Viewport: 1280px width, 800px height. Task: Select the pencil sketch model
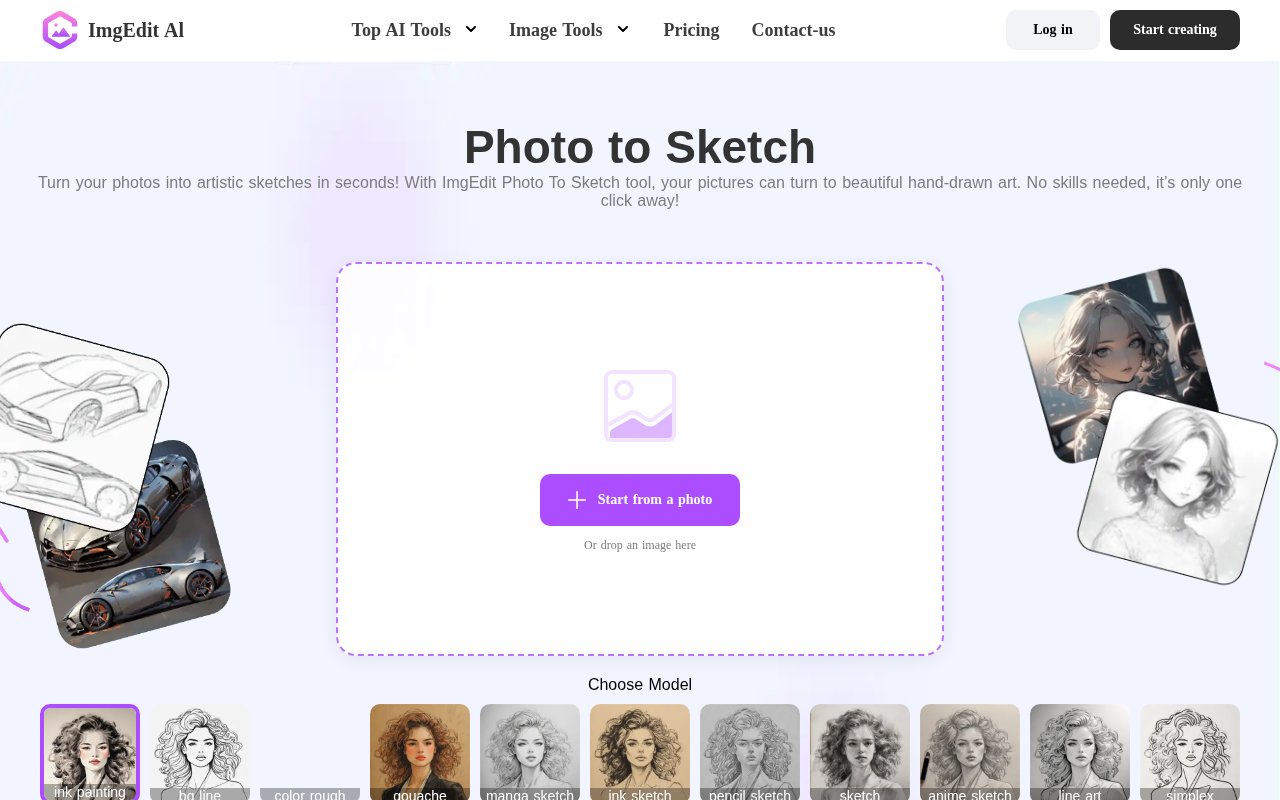(x=750, y=753)
